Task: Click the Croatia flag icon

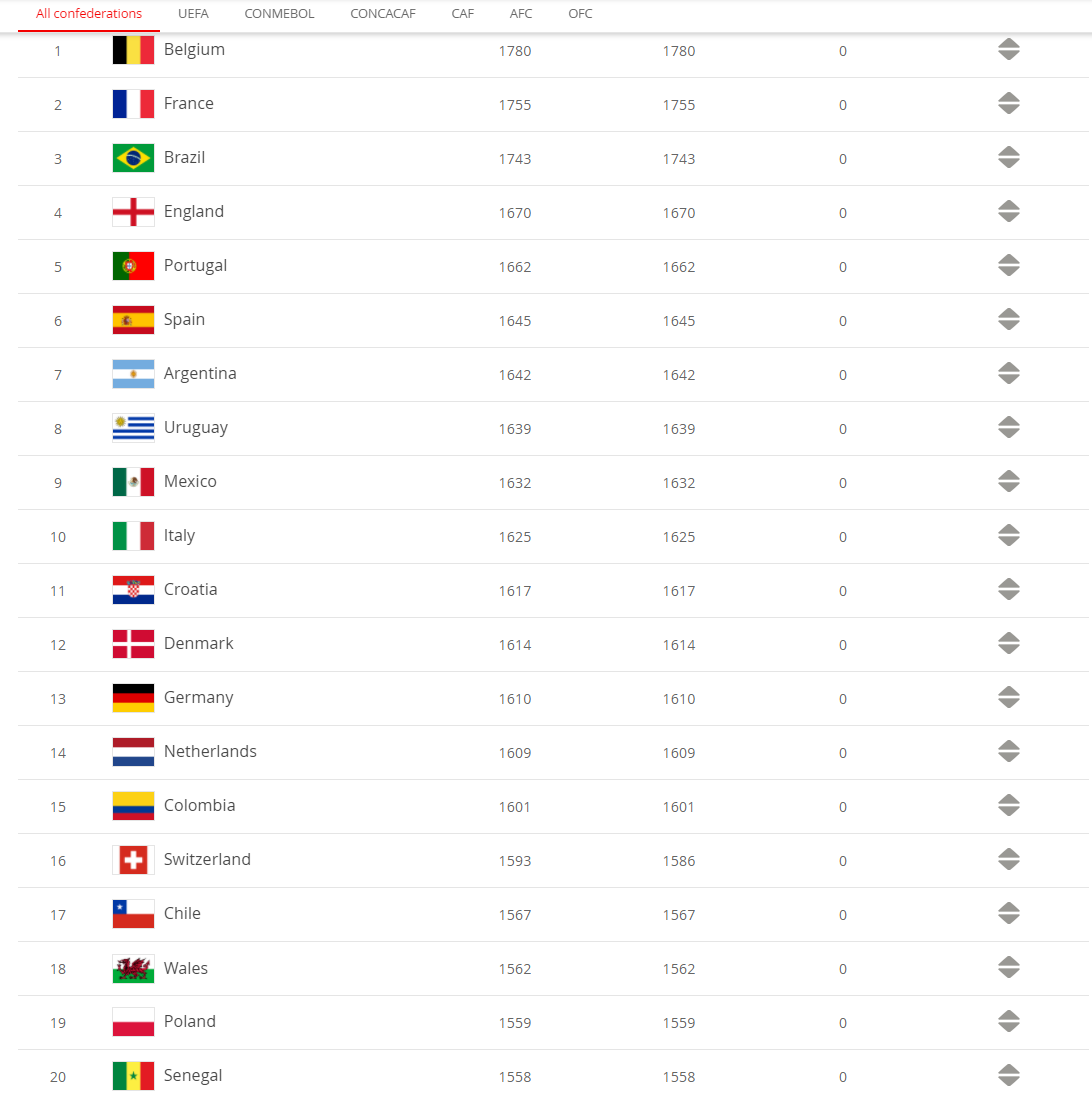Action: (x=133, y=590)
